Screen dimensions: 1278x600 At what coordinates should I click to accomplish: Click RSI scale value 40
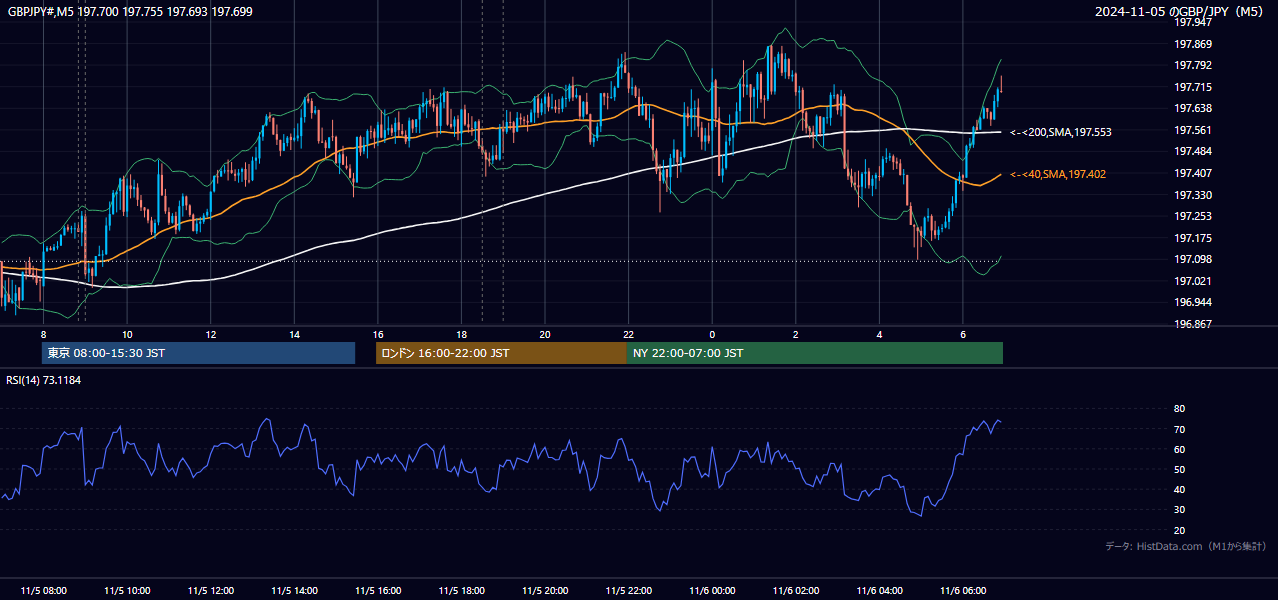point(1180,489)
